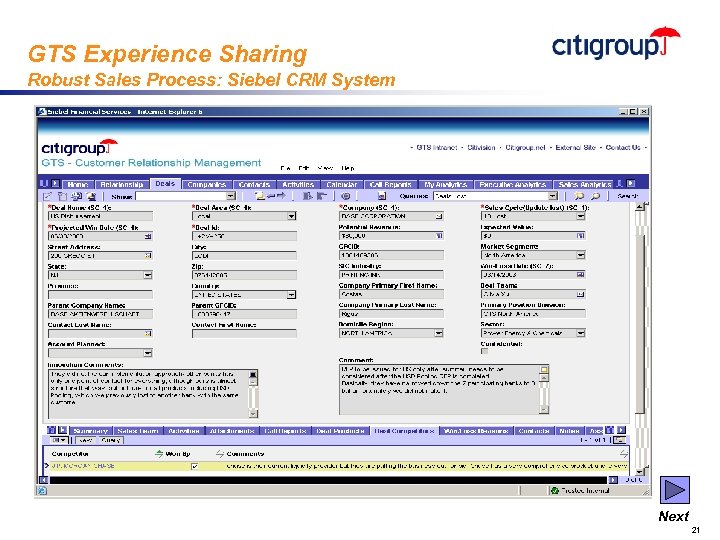Open the Contact Last Name pick icon
Image resolution: width=720 pixels, height=540 pixels.
[148, 334]
